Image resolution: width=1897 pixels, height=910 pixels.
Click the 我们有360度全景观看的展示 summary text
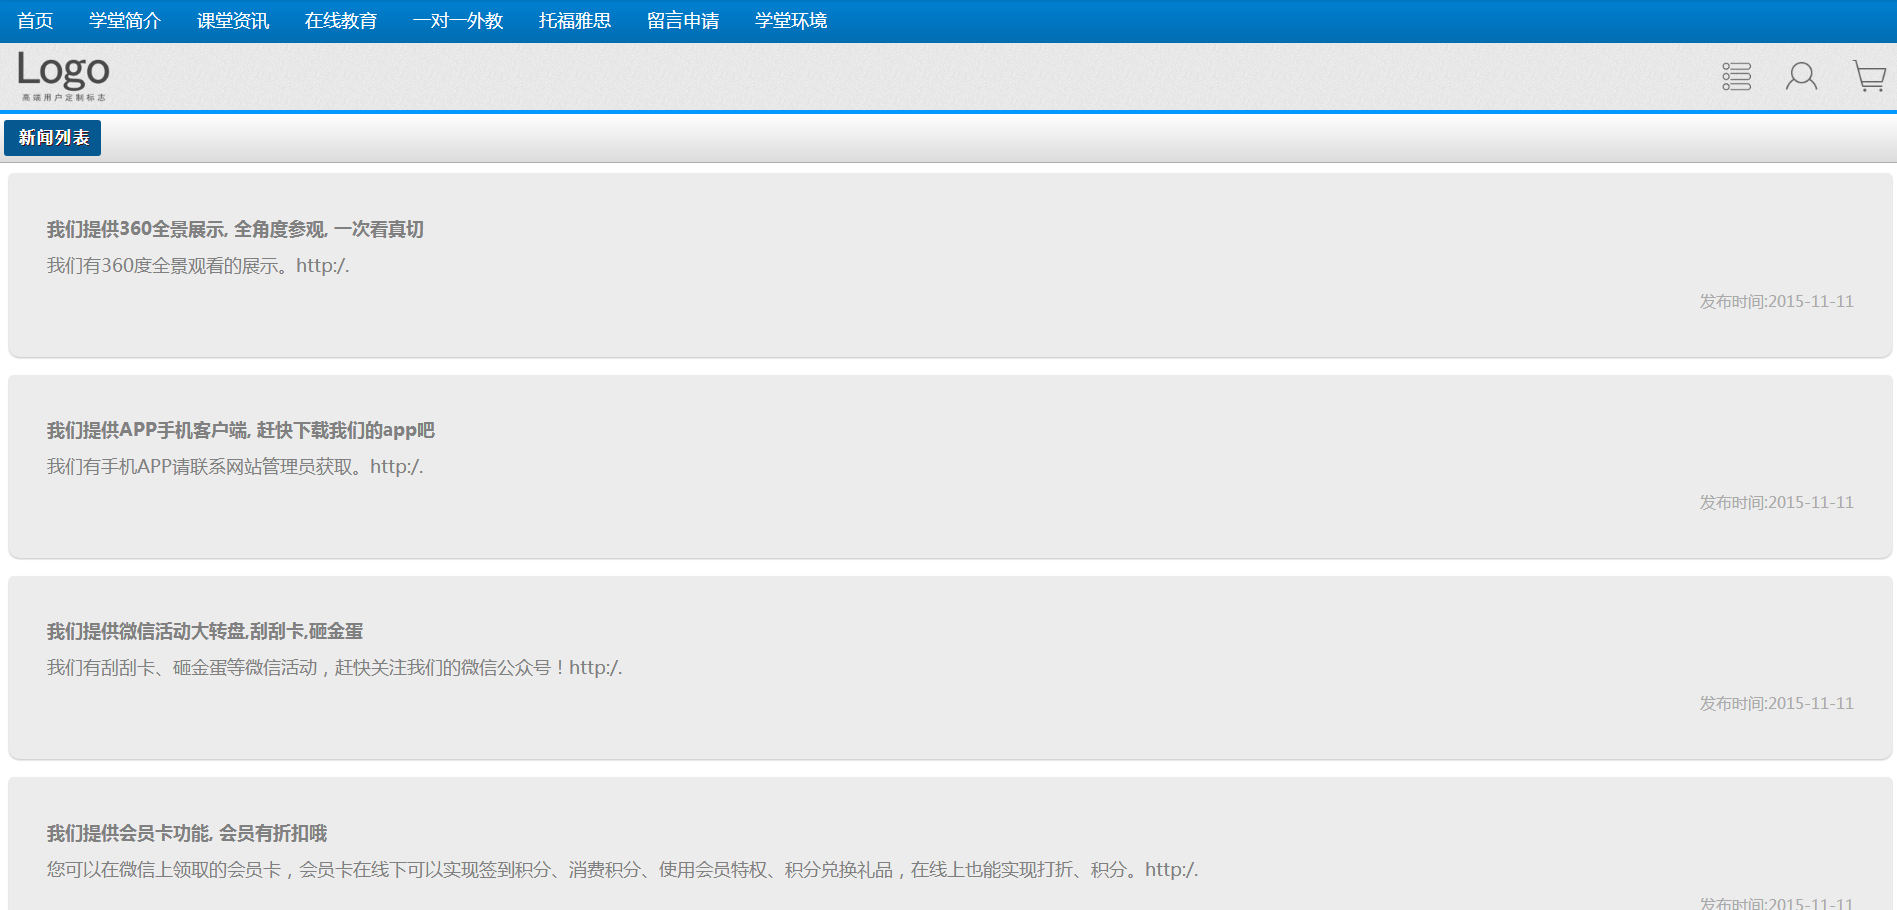(x=198, y=266)
